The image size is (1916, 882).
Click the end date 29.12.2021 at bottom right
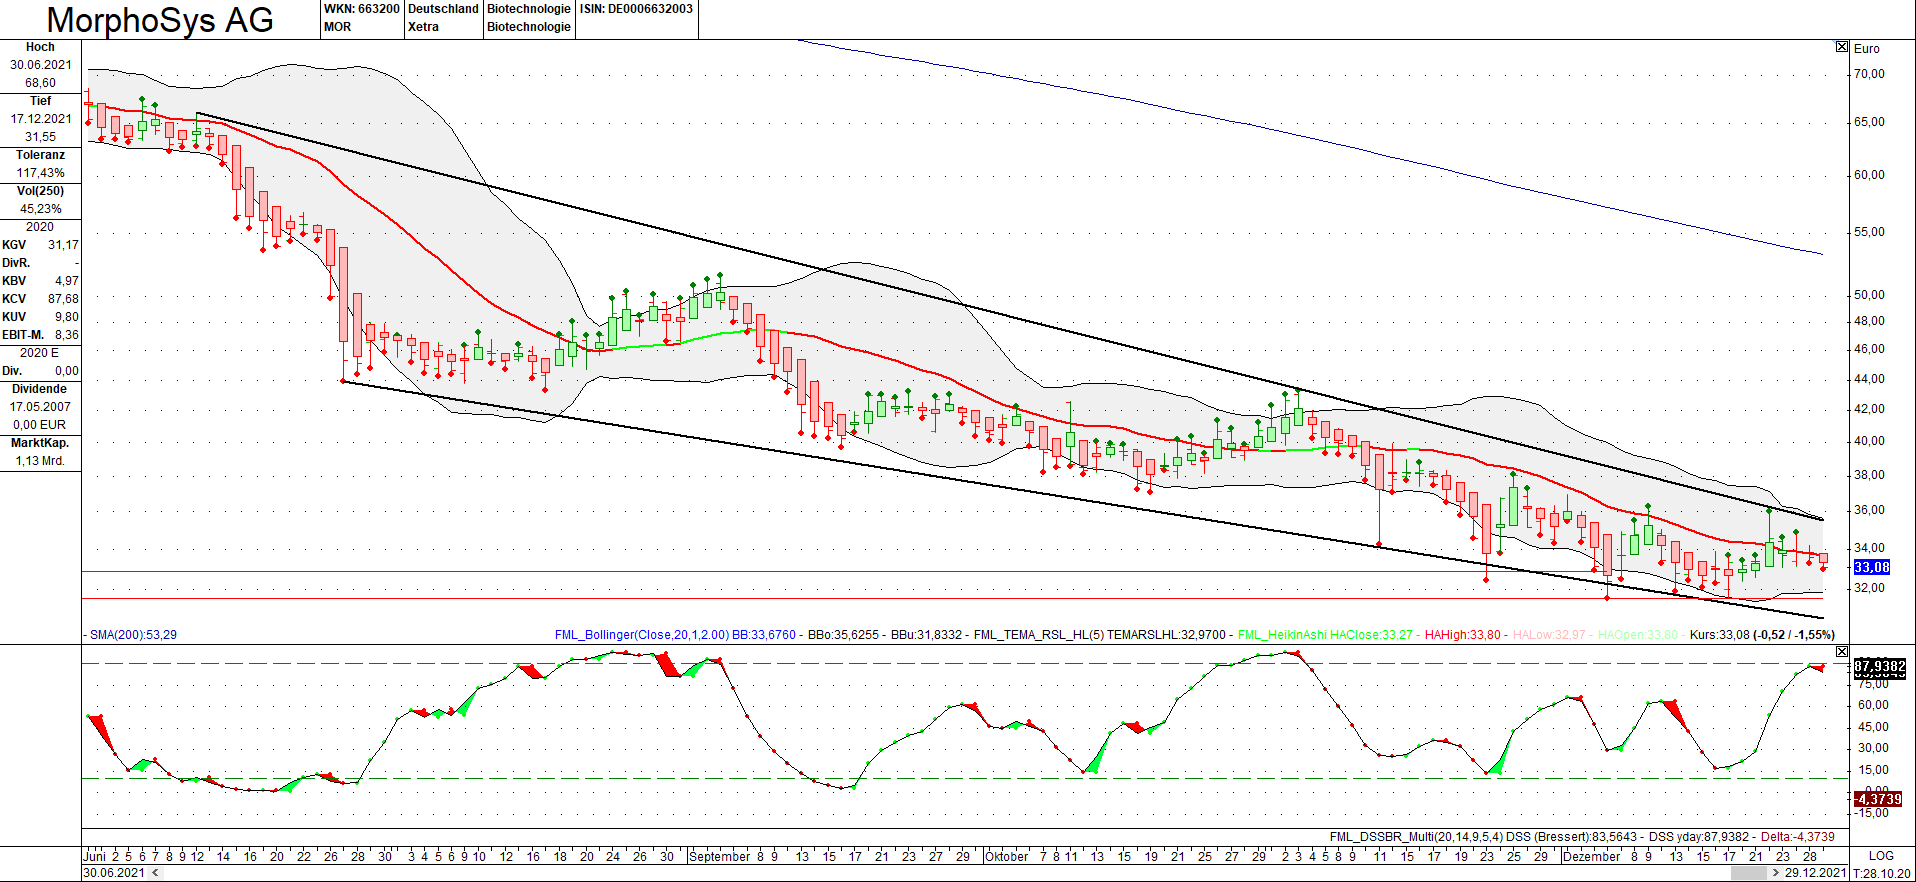click(1815, 873)
